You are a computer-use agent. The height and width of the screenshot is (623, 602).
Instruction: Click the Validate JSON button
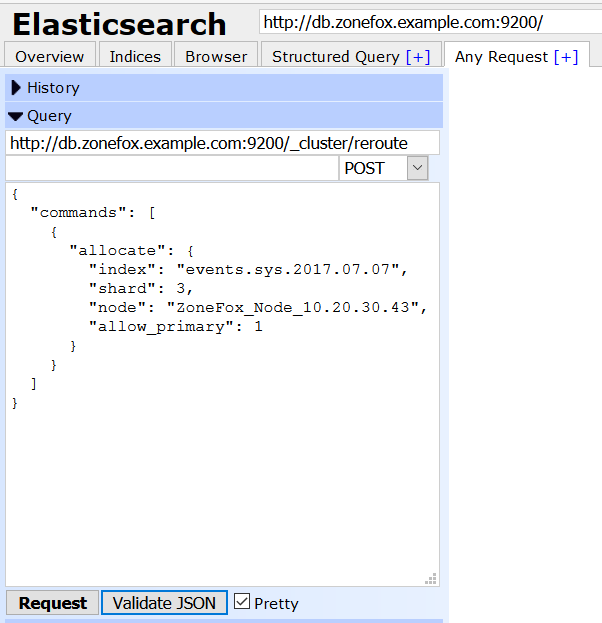(x=164, y=603)
